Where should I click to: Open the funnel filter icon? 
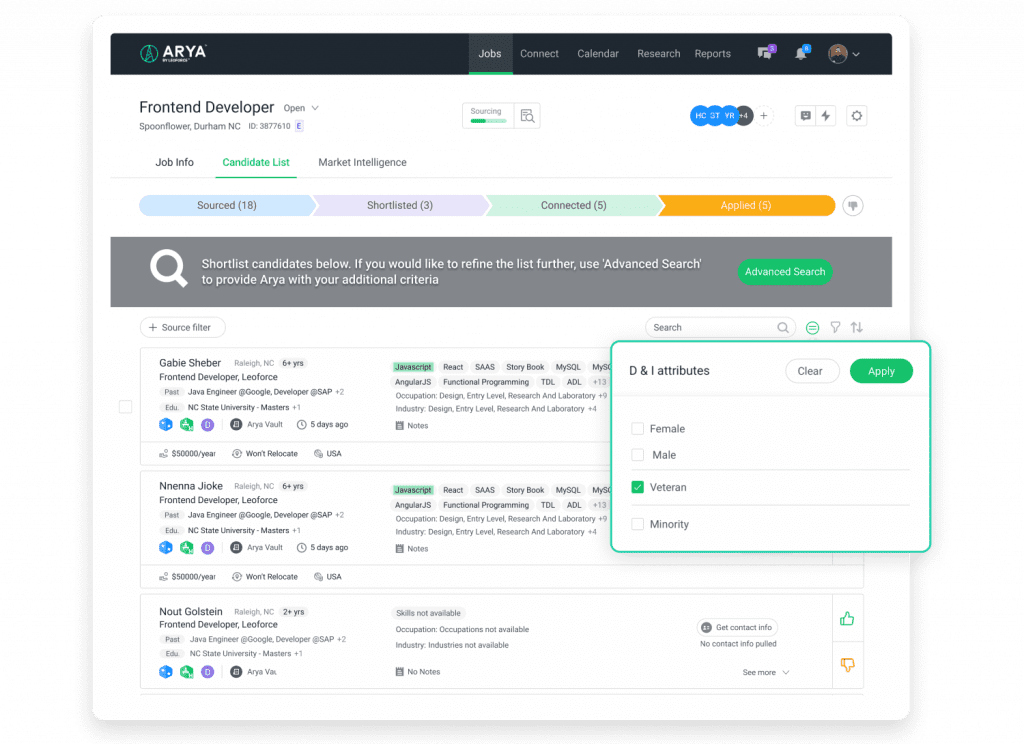(x=835, y=327)
